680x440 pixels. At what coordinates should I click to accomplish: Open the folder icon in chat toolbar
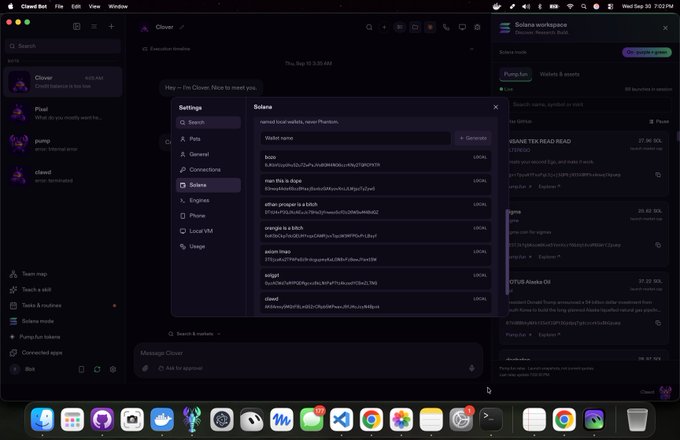click(x=415, y=27)
